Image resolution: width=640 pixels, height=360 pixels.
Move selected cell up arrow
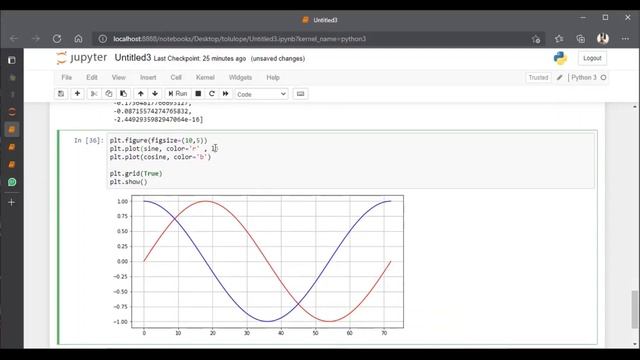point(140,94)
